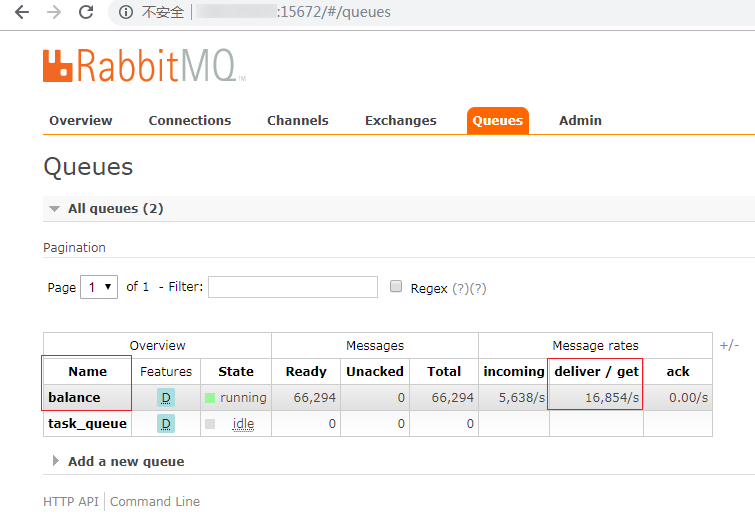Open the balance queue link
The height and width of the screenshot is (529, 755).
tap(74, 398)
